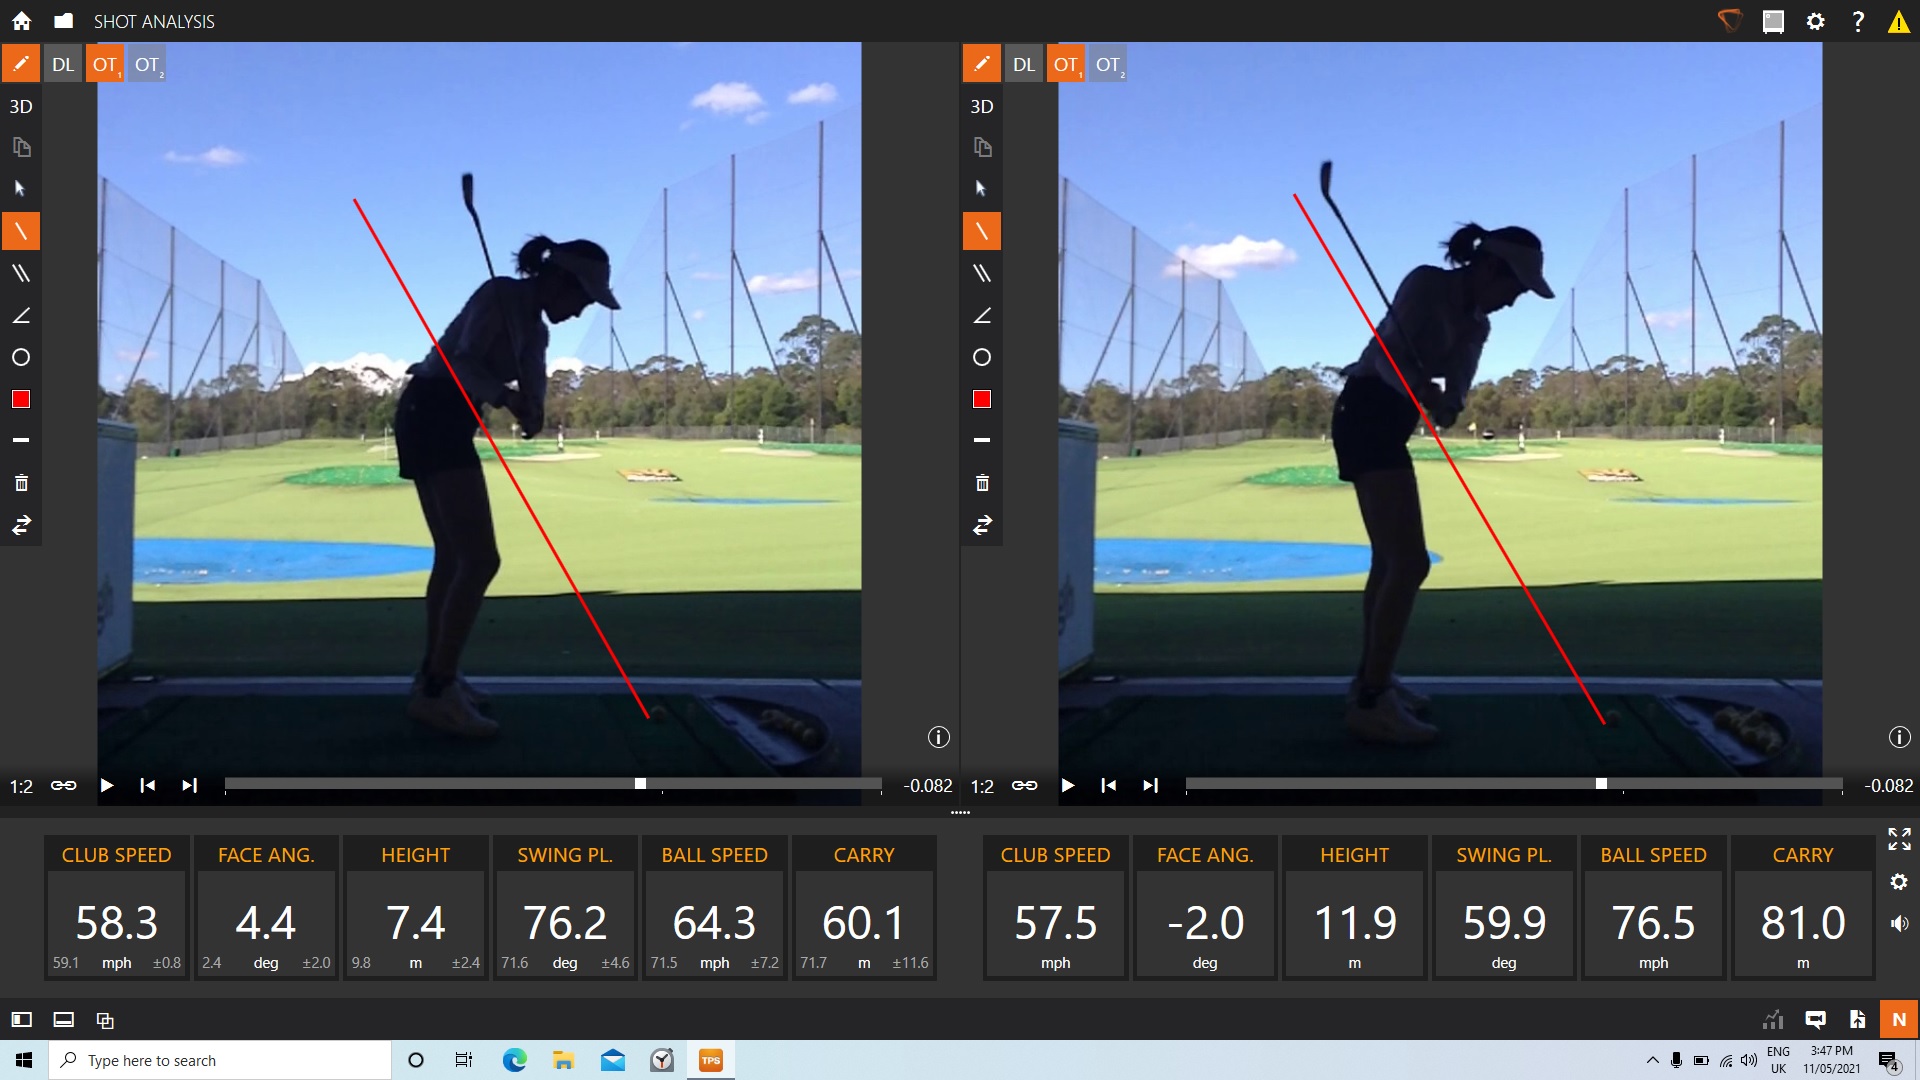Select the circle draw tool in left panel

pos(21,358)
